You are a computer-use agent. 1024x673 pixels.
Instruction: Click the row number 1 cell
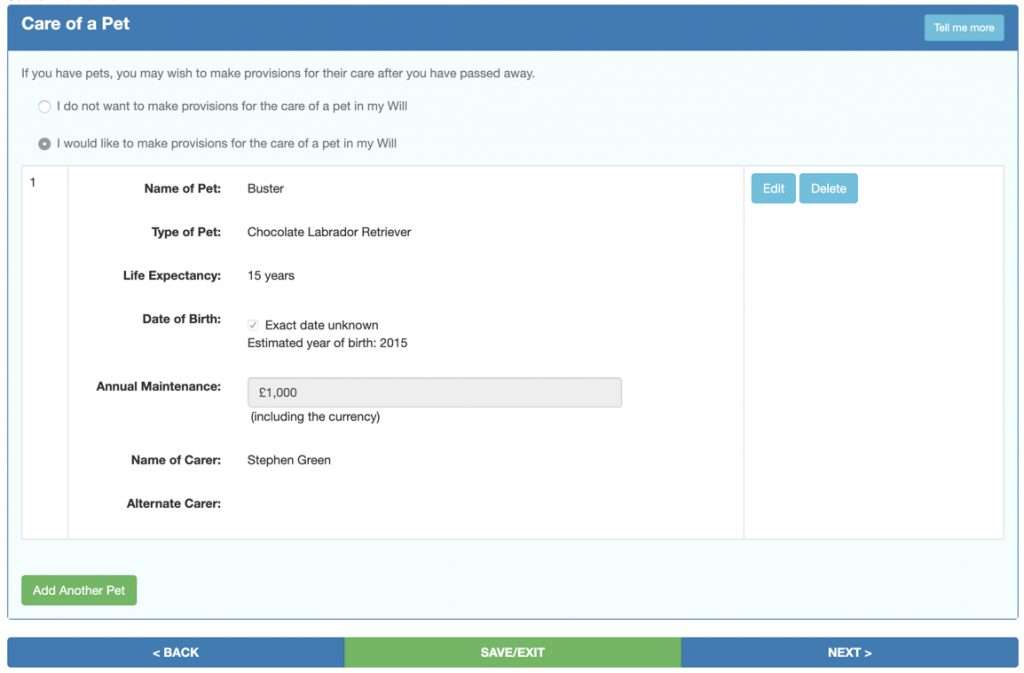[44, 352]
